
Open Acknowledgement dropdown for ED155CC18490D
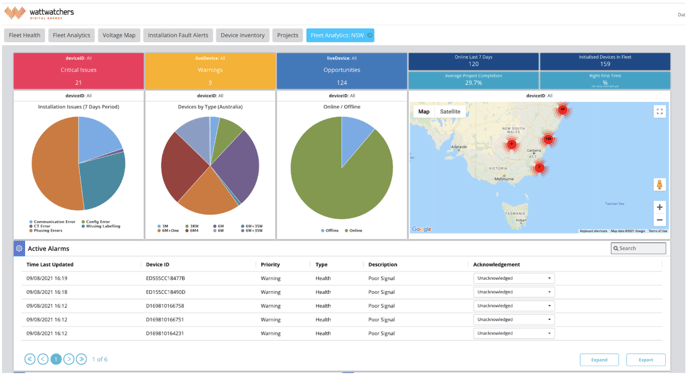click(x=513, y=292)
